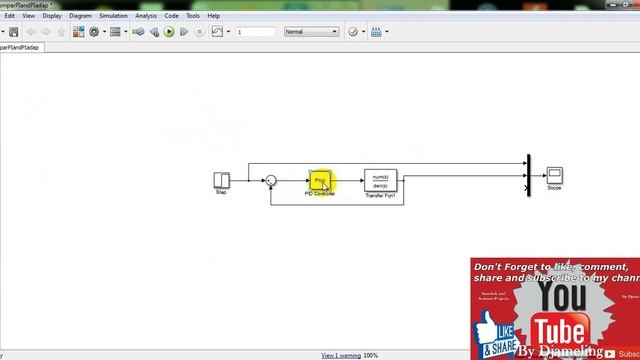Click the Up to Parent arrow
Image resolution: width=640 pixels, height=360 pixels.
61,32
